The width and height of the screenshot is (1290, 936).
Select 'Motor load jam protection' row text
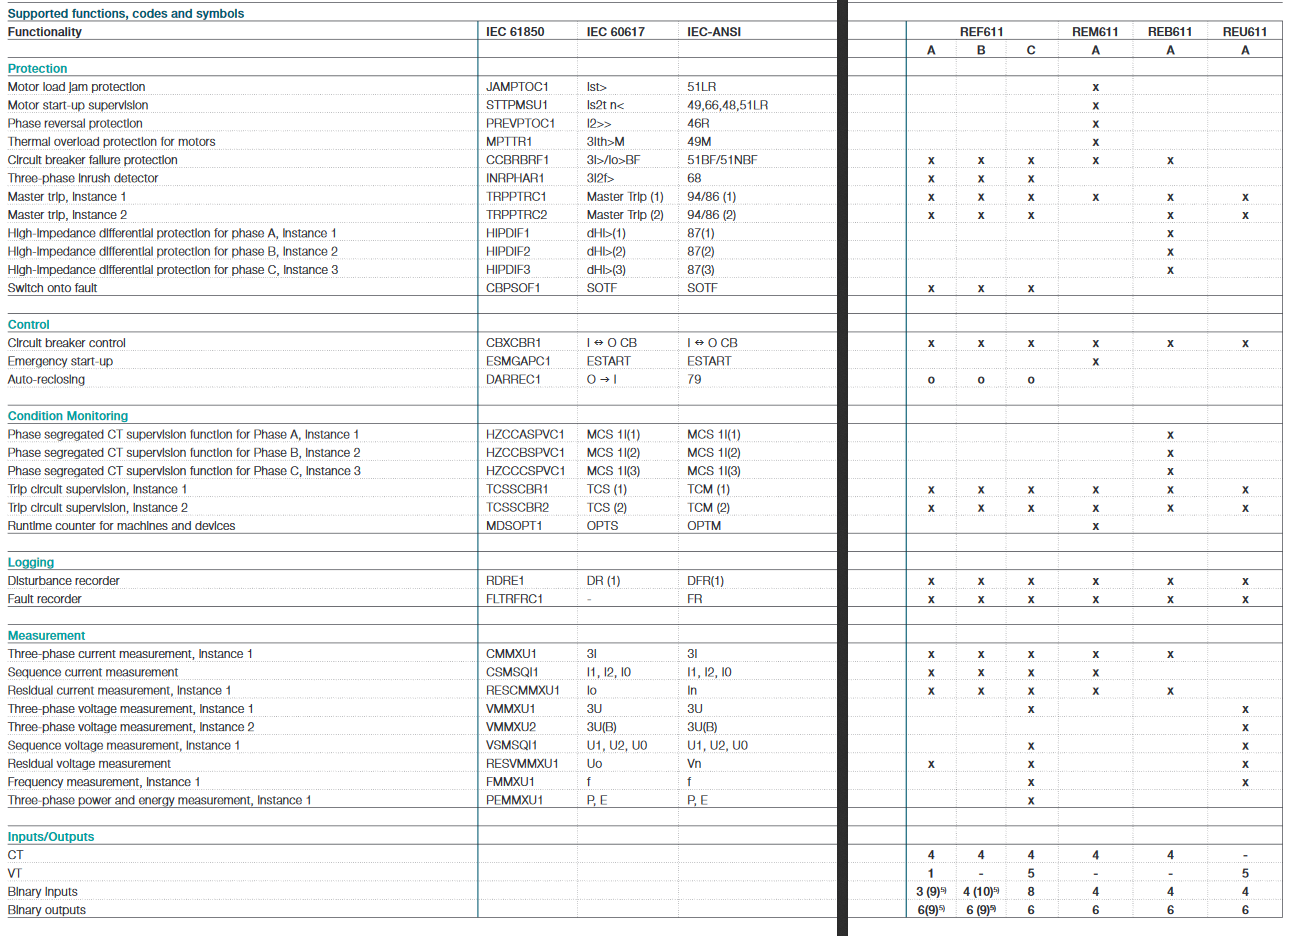click(76, 87)
